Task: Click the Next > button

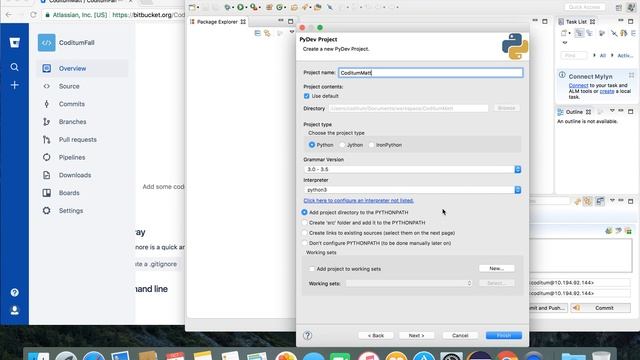Action: 416,336
